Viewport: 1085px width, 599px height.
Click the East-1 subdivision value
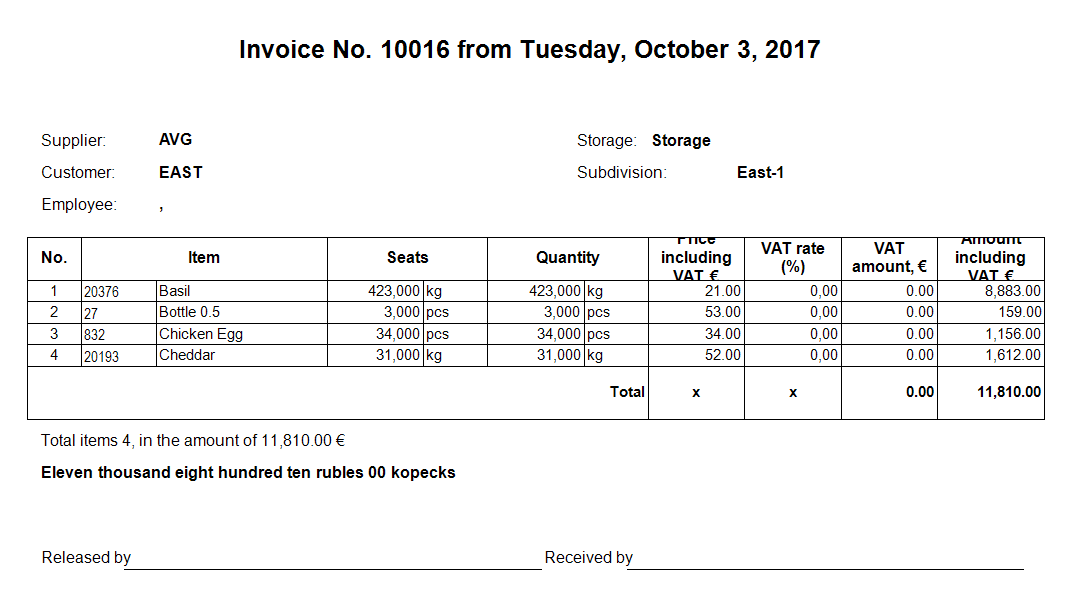pyautogui.click(x=760, y=172)
